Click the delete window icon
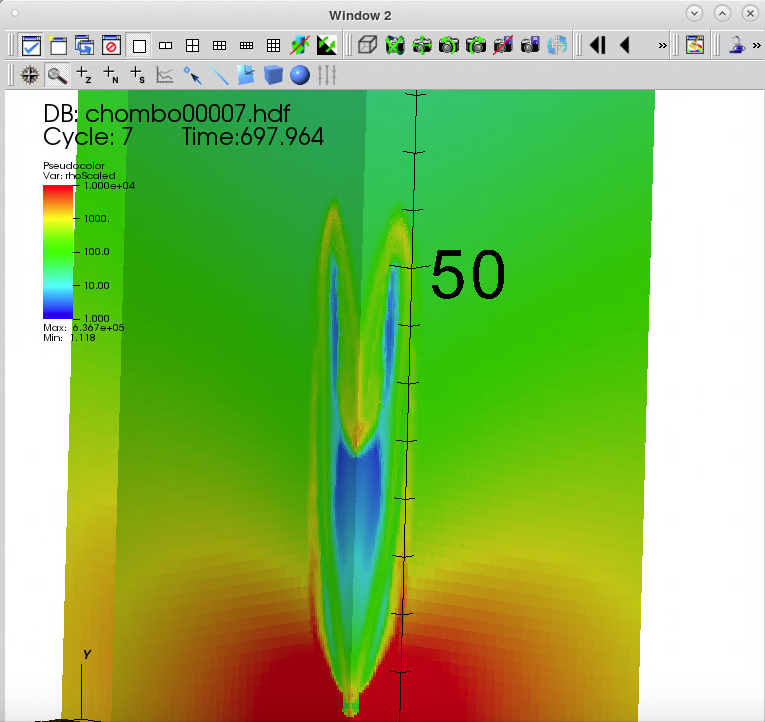The width and height of the screenshot is (765, 722). pos(112,45)
